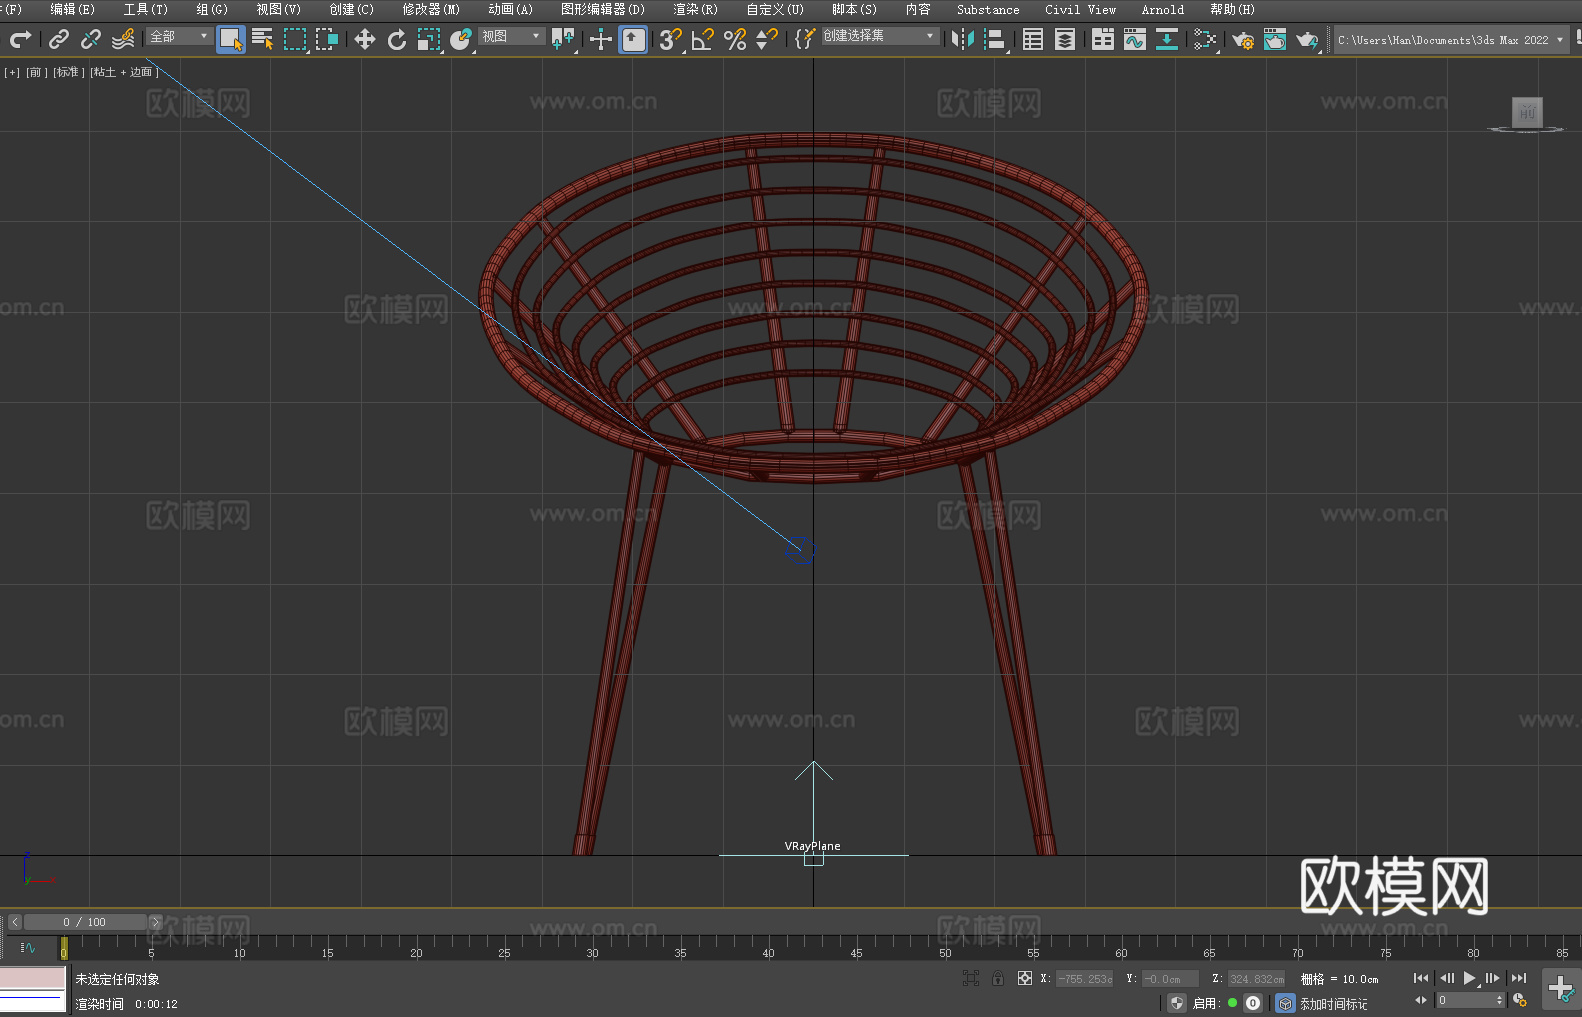This screenshot has height=1017, width=1582.
Task: Activate the Select and Rotate tool
Action: coord(397,39)
